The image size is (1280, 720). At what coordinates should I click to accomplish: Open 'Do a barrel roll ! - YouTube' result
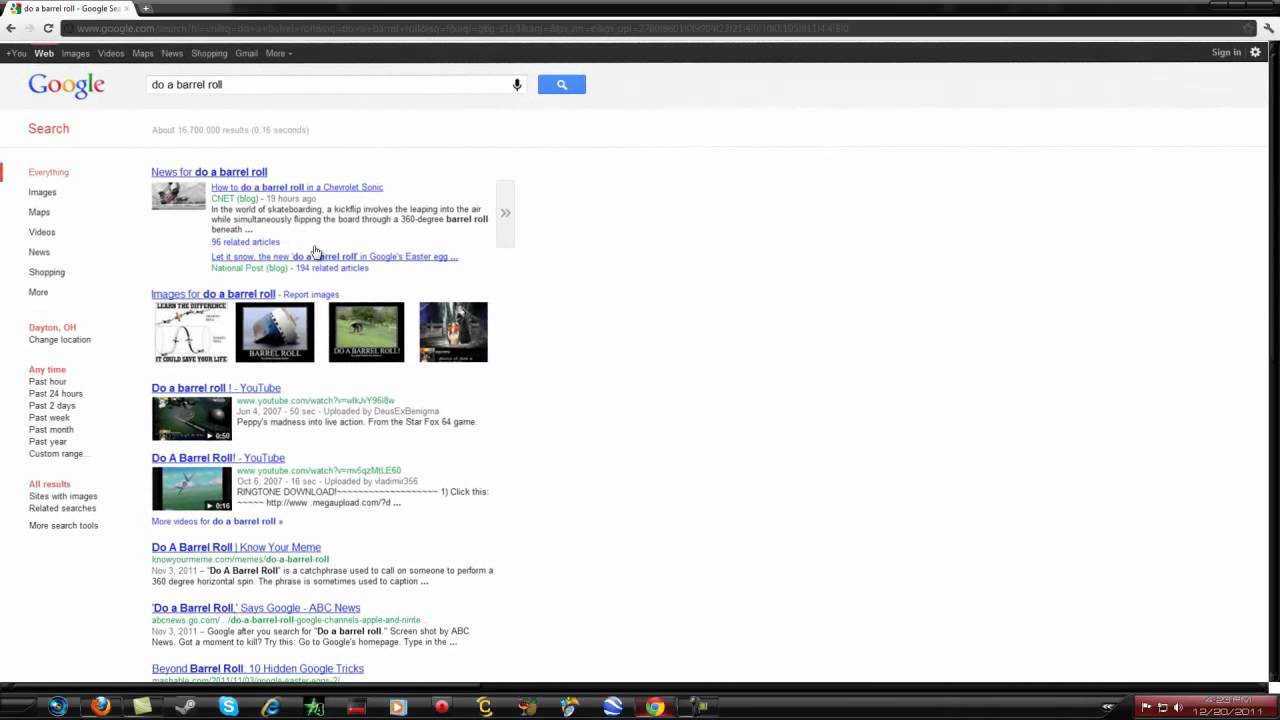click(216, 388)
